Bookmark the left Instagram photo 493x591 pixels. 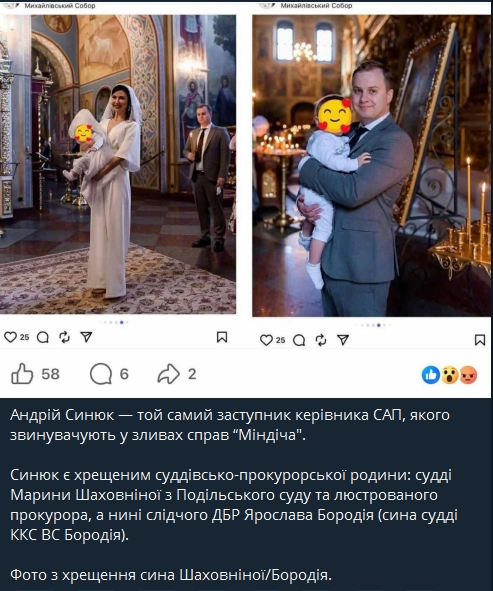[x=222, y=337]
